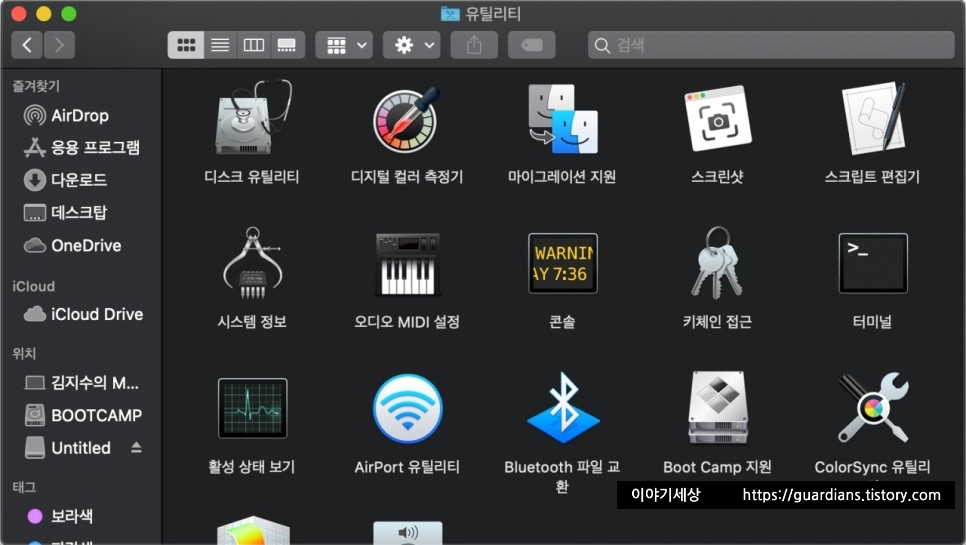Click the 스크린샷 label text
The width and height of the screenshot is (966, 545).
tap(718, 177)
